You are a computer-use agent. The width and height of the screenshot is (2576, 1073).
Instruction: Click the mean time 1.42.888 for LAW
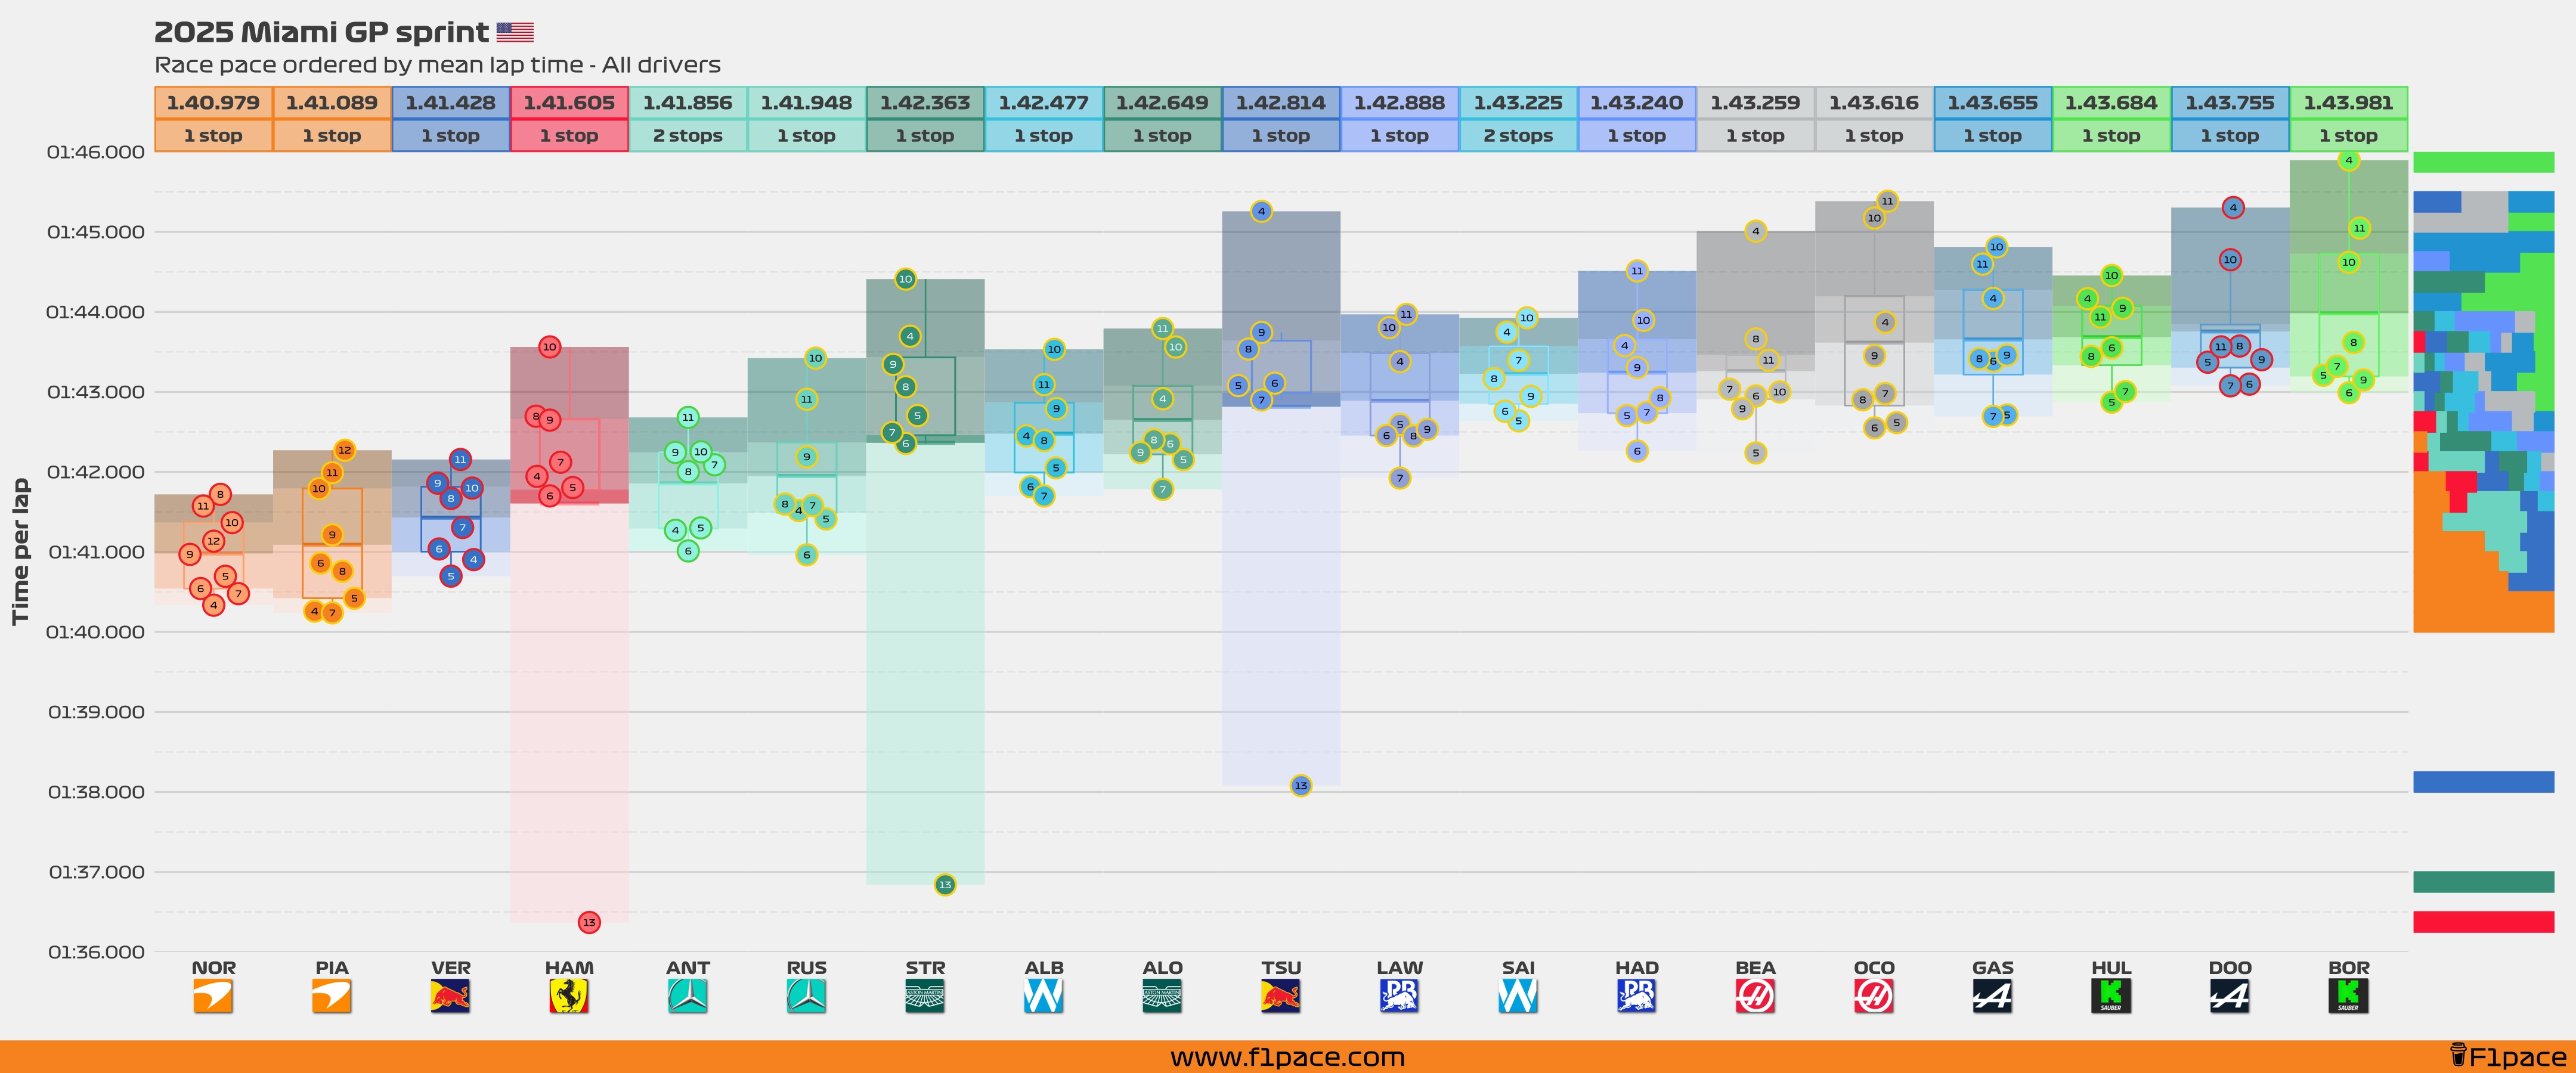click(x=1399, y=103)
